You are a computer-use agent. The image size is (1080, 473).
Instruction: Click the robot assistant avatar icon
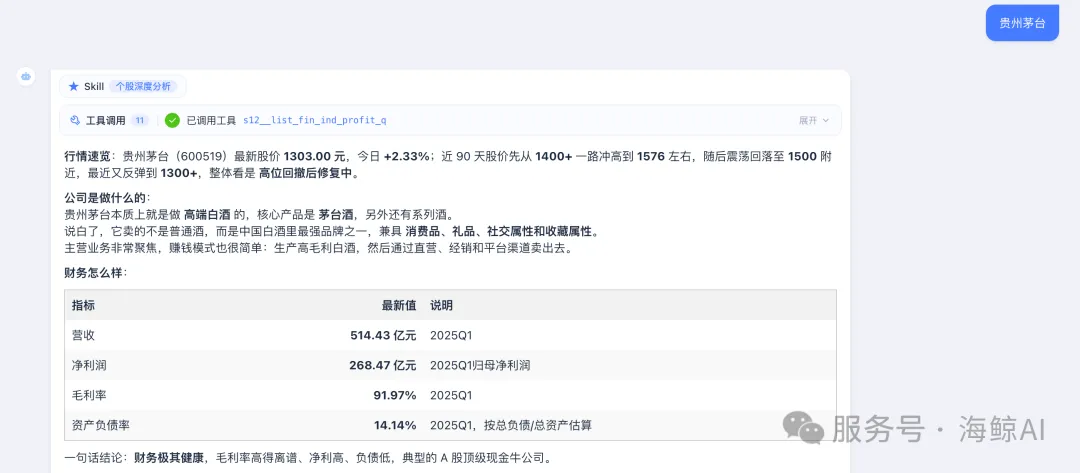[26, 76]
